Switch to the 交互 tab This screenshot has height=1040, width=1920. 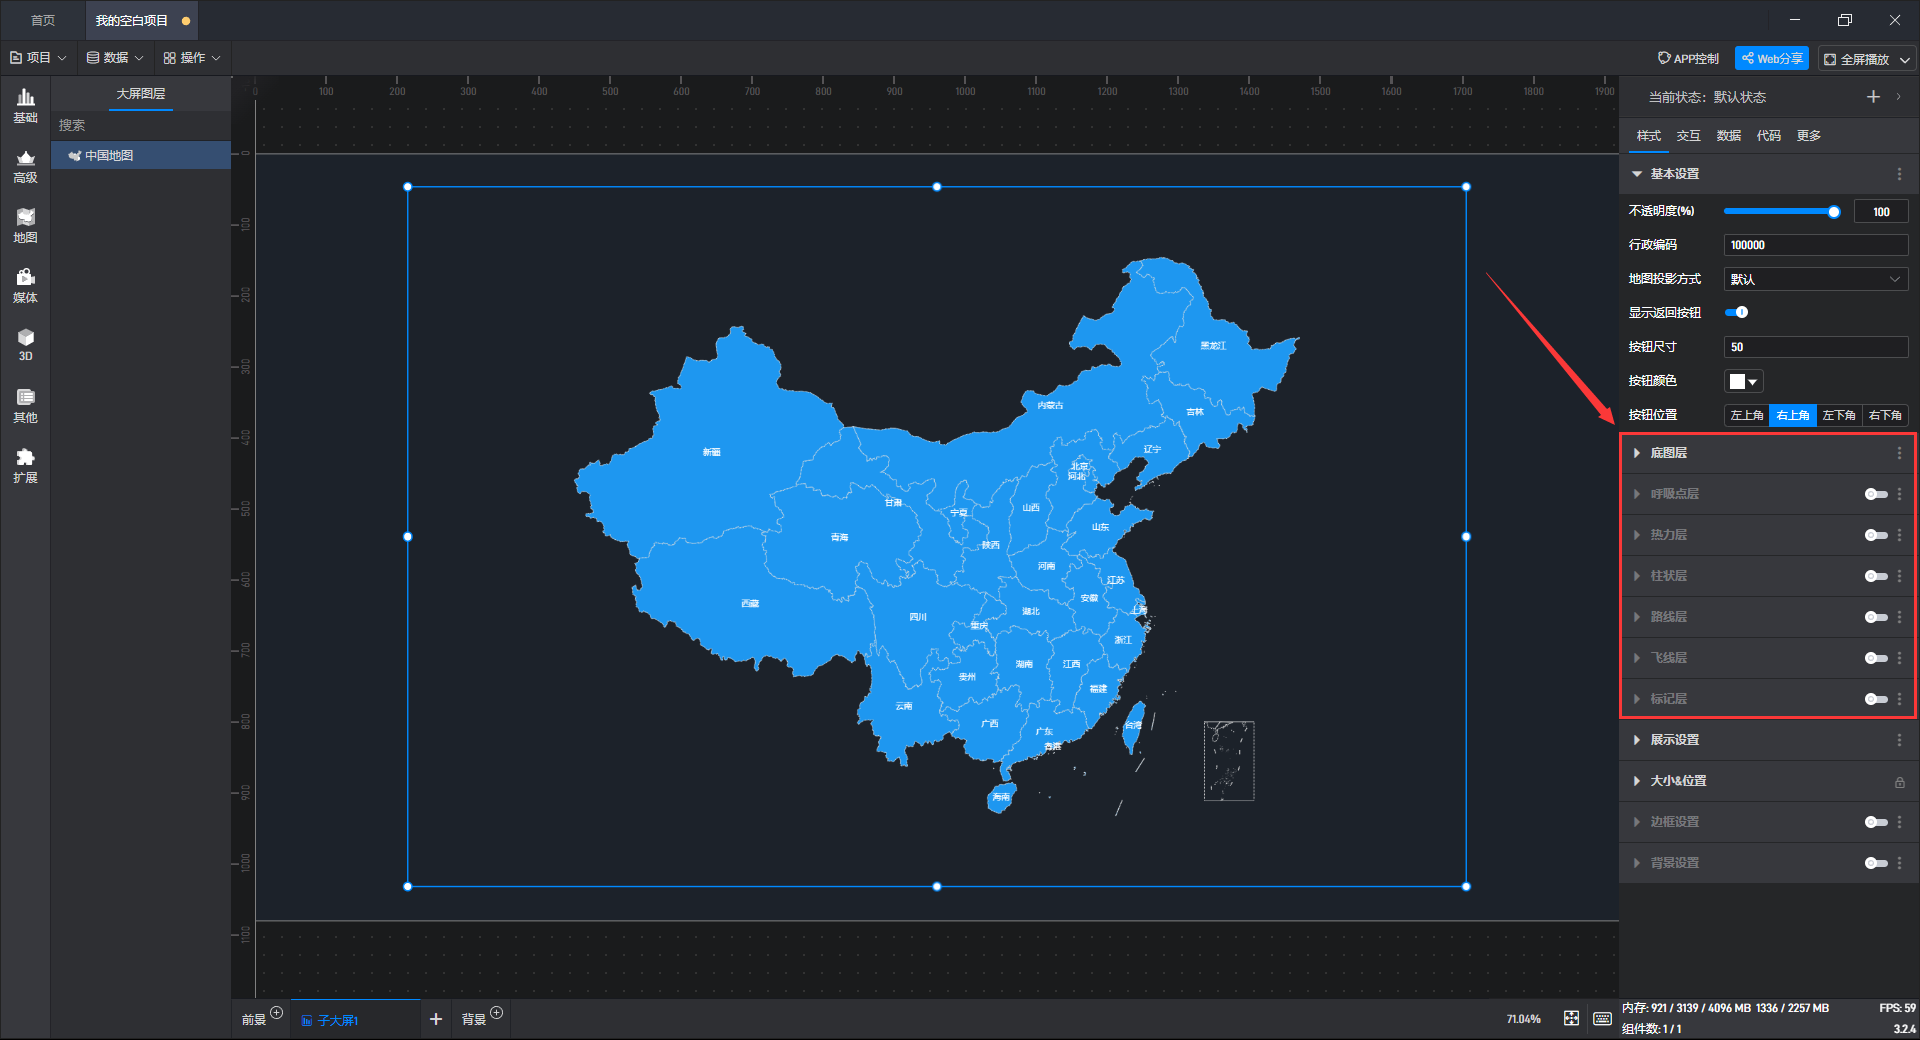pyautogui.click(x=1688, y=136)
